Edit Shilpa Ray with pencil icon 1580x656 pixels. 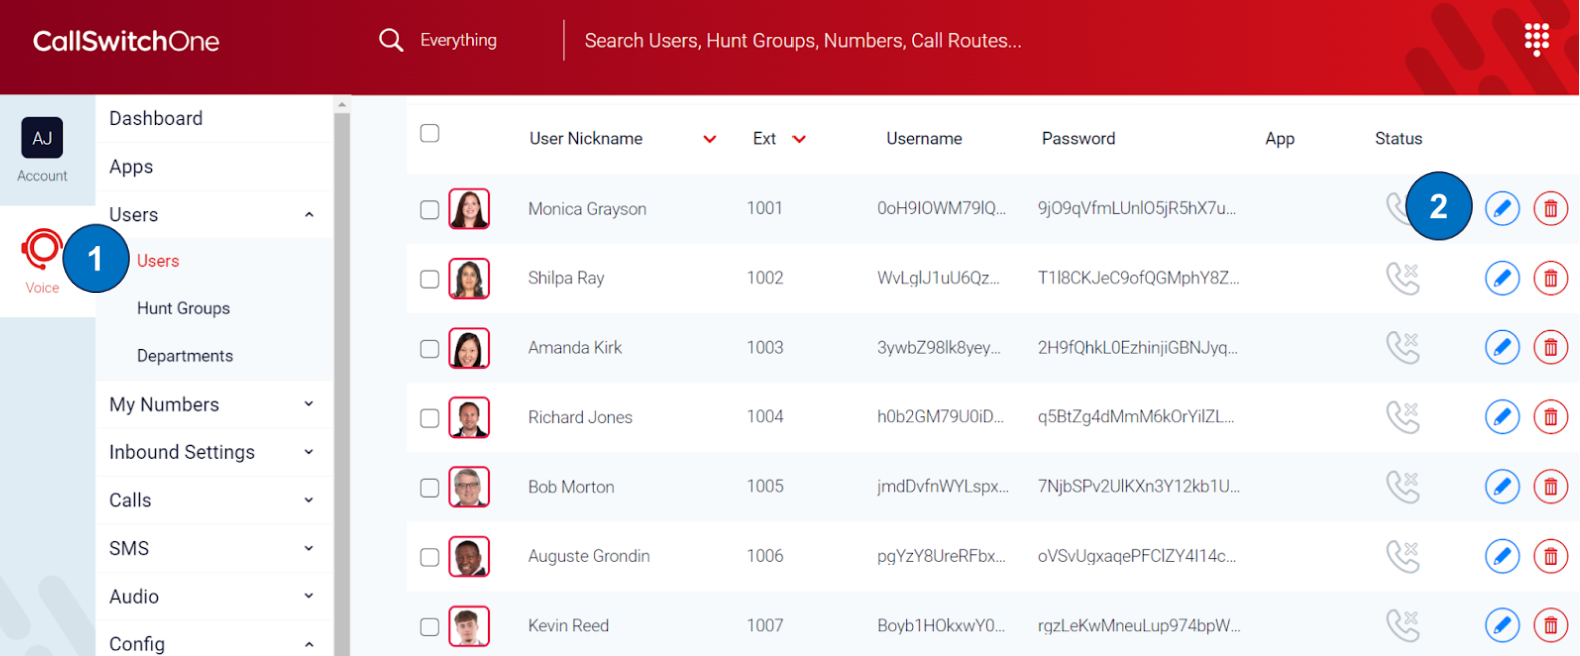click(x=1502, y=278)
